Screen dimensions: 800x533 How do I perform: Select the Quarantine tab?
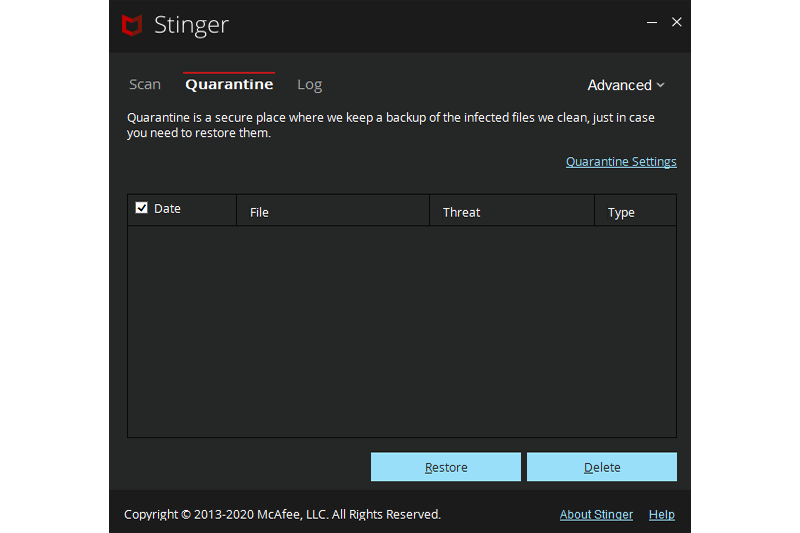(229, 85)
